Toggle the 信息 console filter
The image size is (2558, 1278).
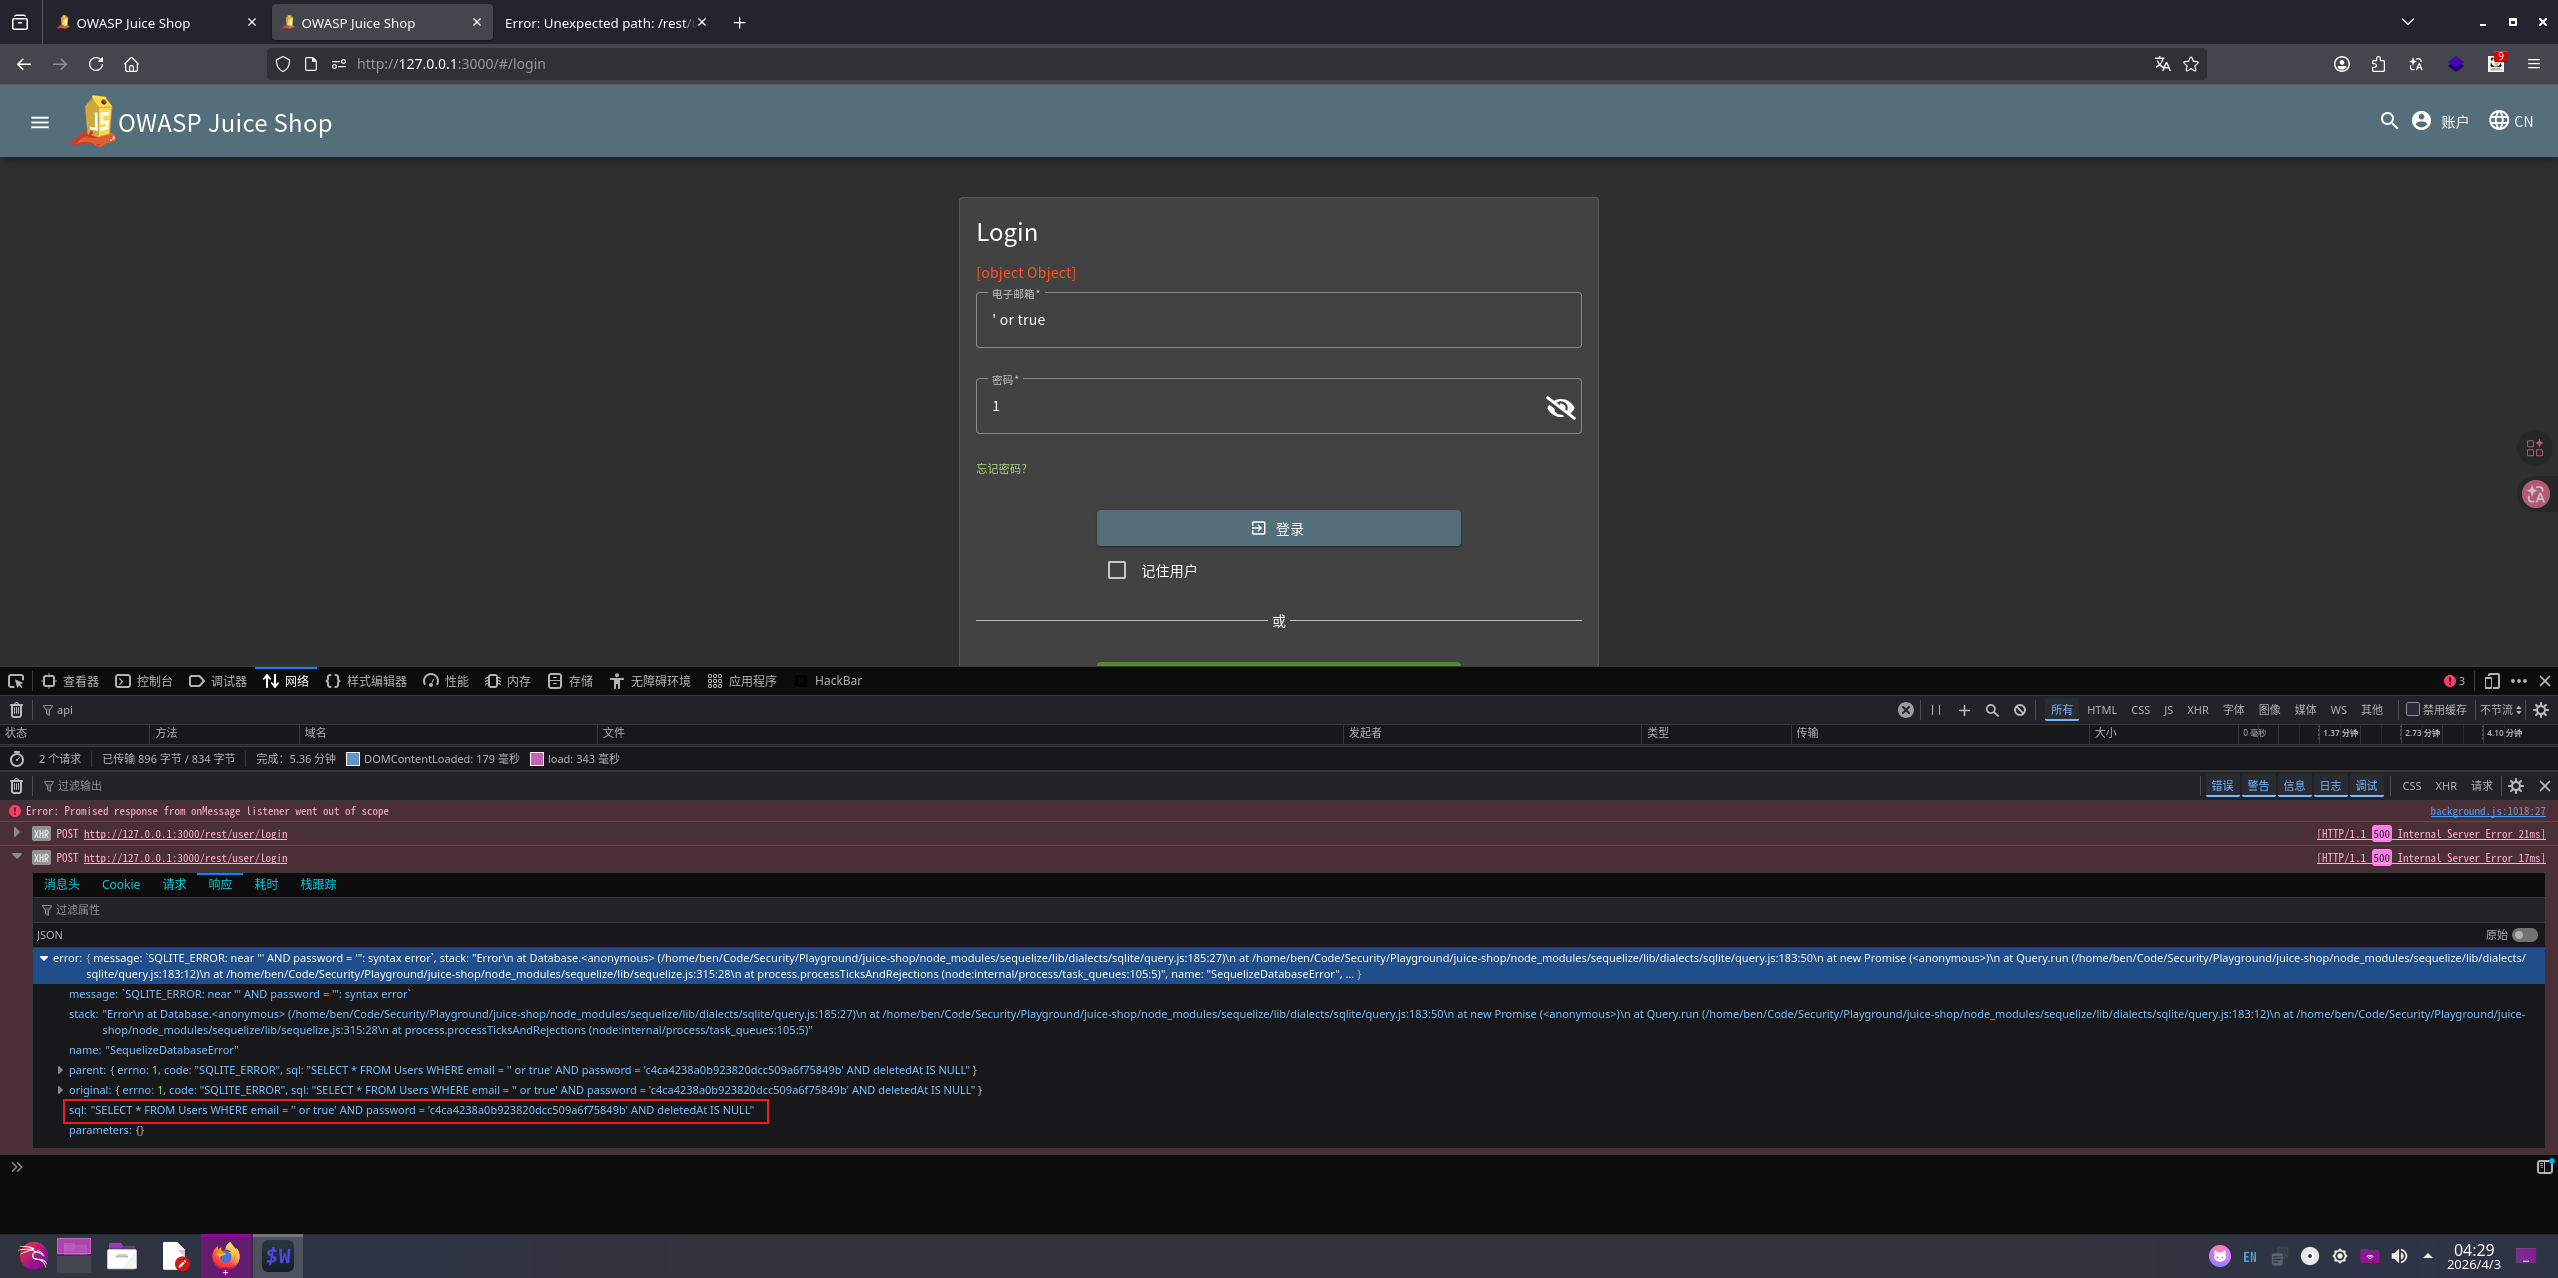(x=2294, y=786)
